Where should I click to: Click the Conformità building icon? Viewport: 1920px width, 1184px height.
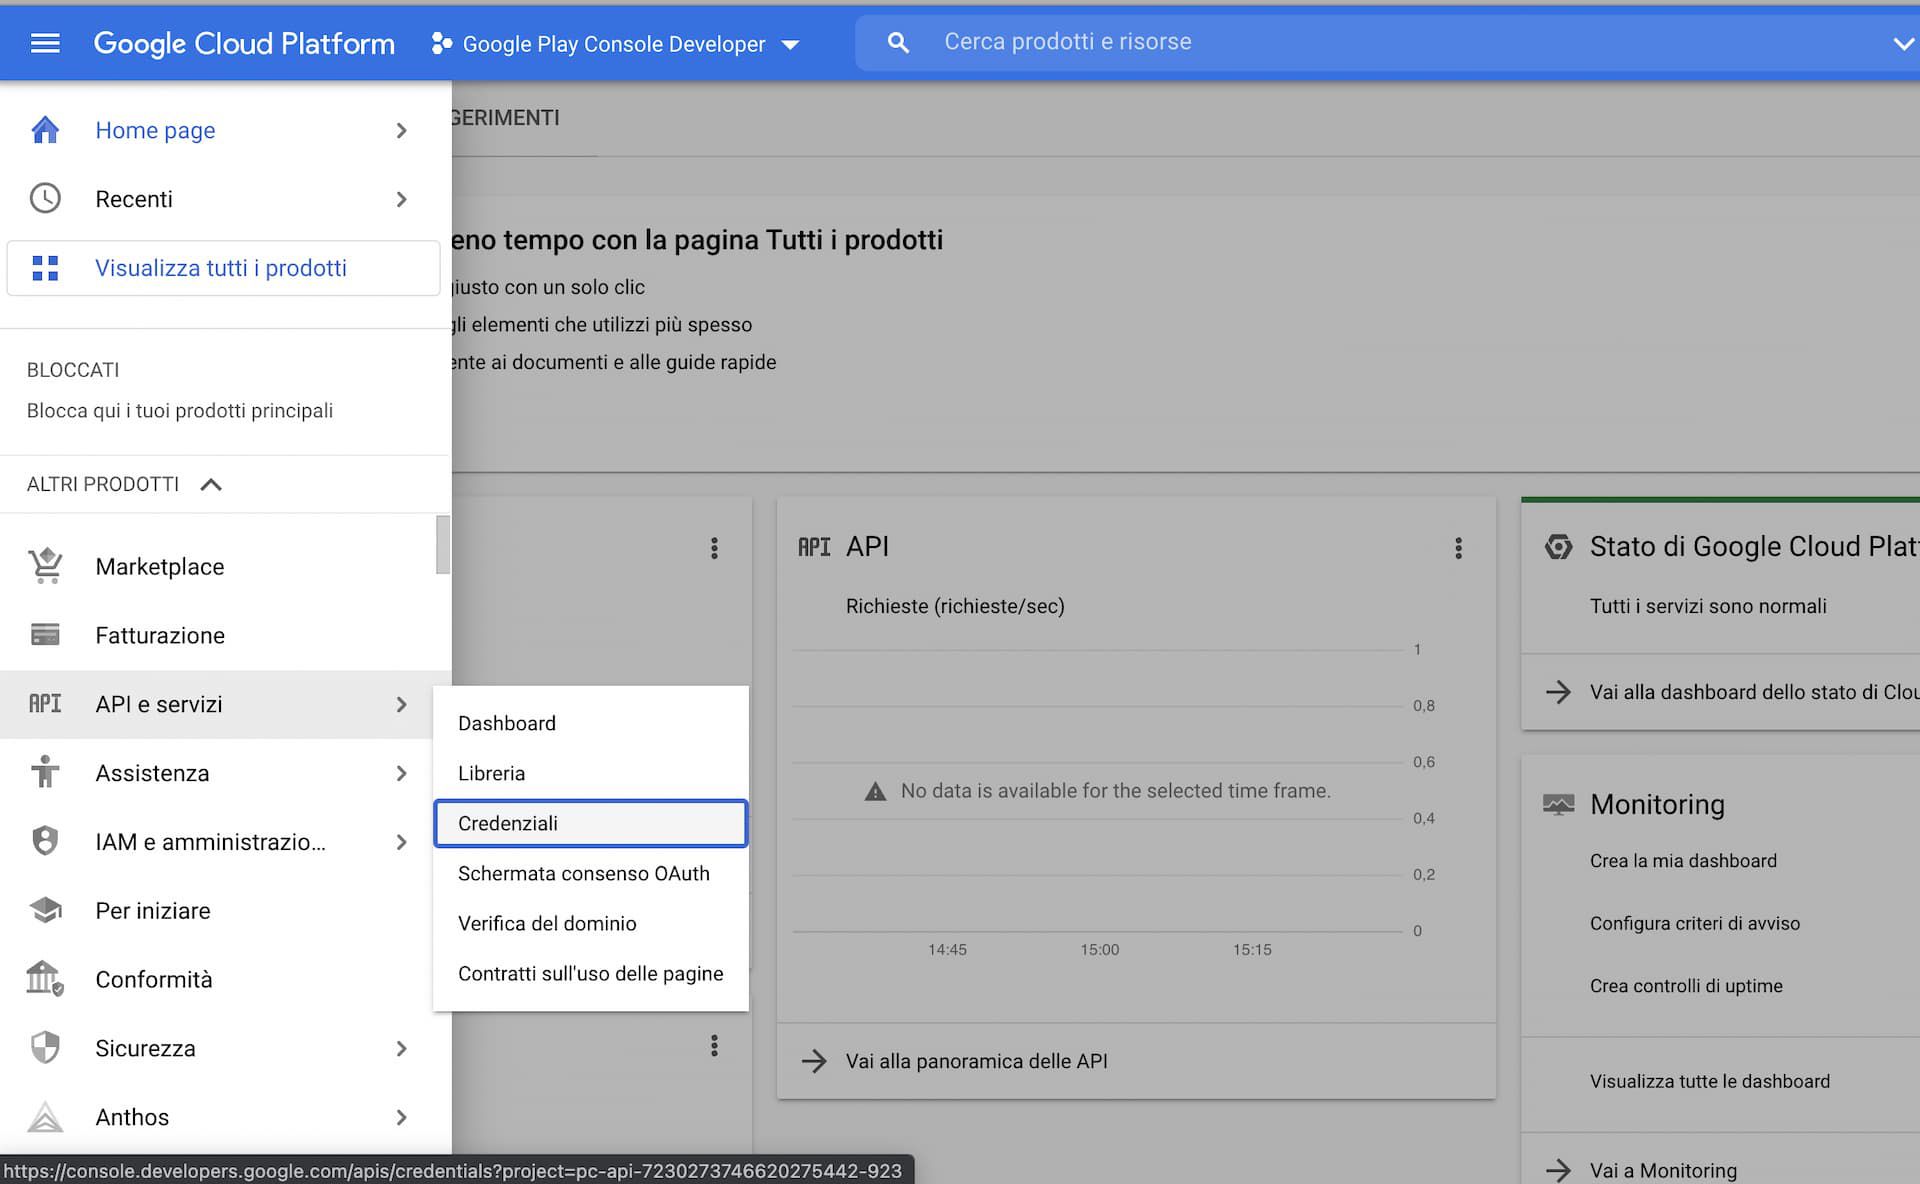(x=45, y=978)
